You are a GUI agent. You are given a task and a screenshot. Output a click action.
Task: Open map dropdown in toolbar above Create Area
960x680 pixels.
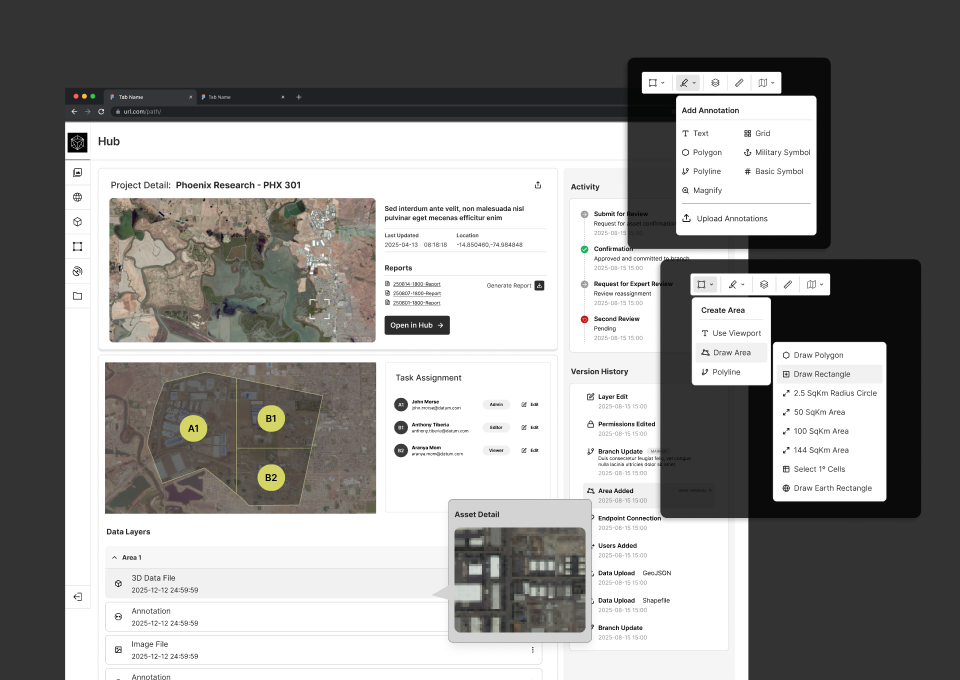815,285
